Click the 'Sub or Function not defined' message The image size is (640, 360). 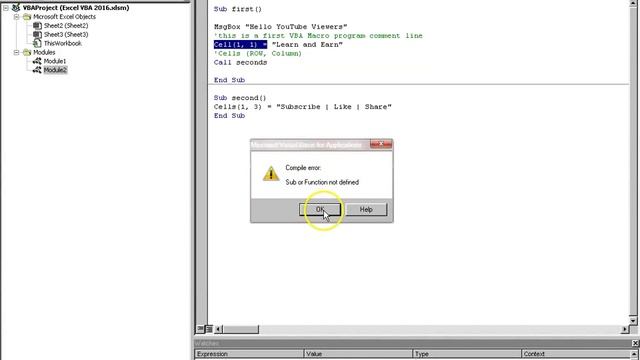tap(322, 182)
